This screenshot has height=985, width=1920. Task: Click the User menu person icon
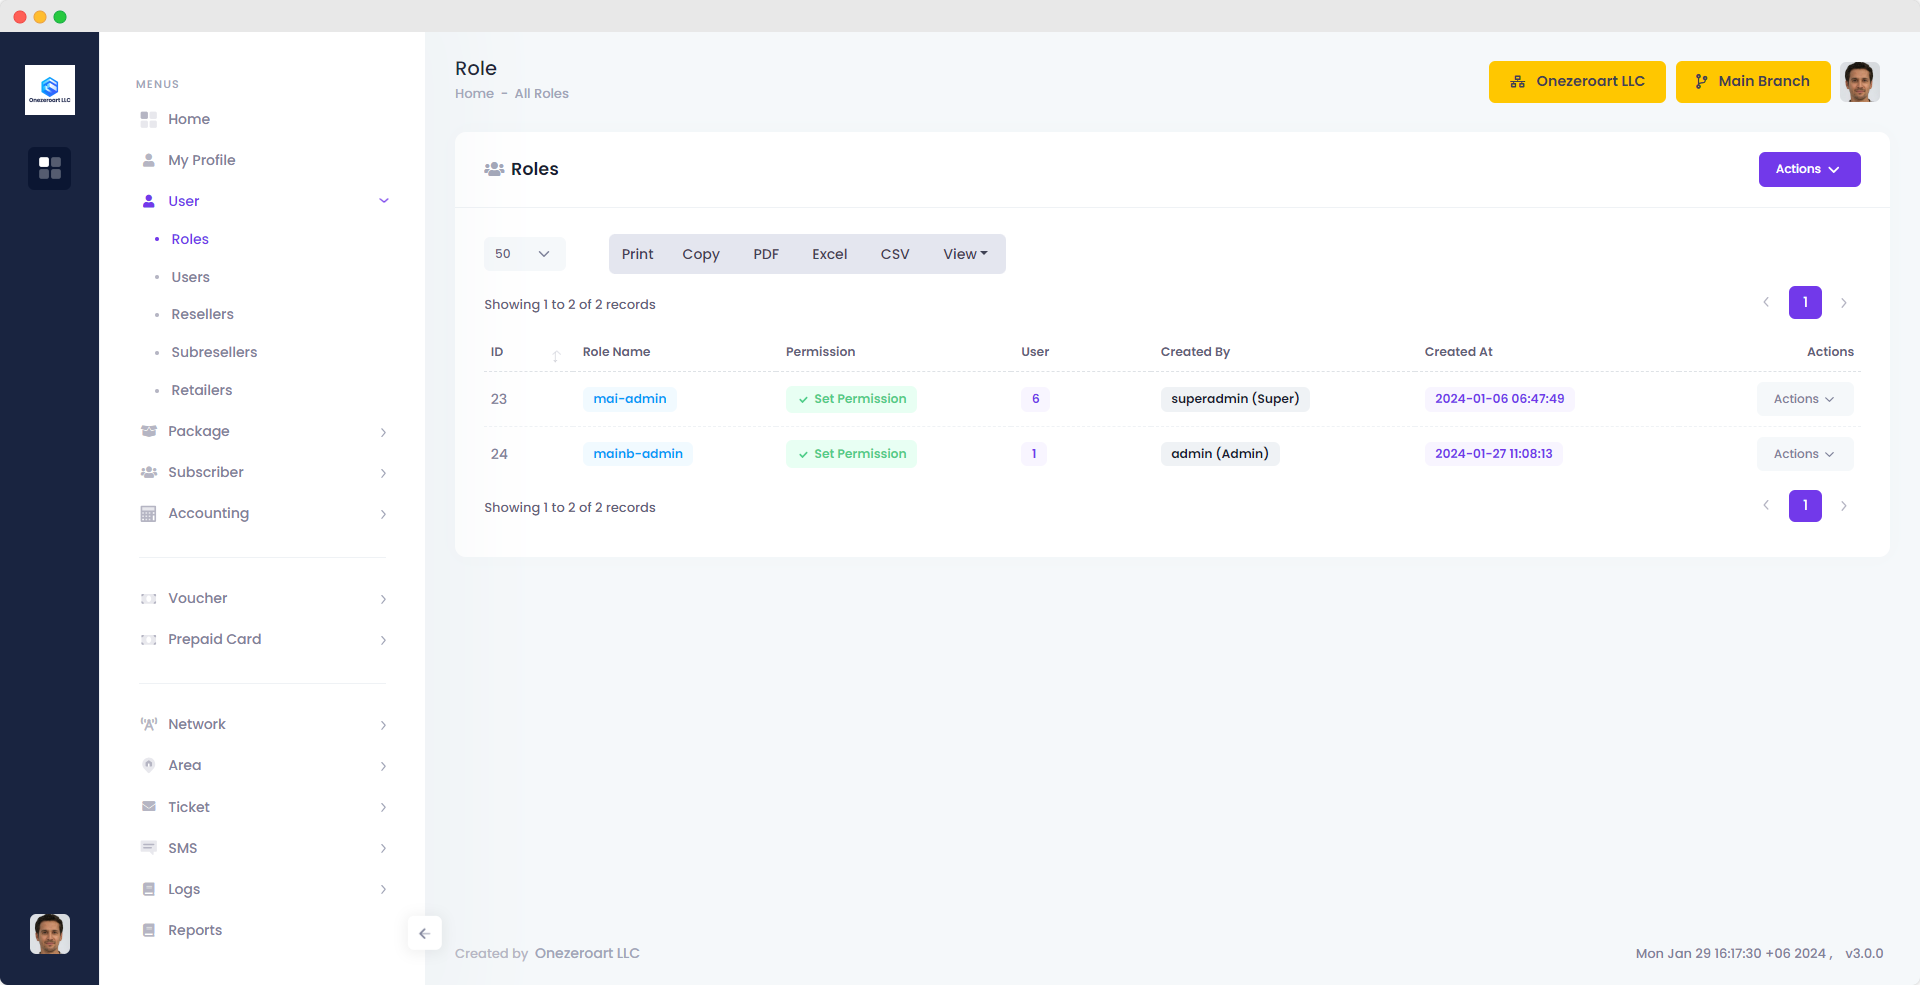point(149,201)
